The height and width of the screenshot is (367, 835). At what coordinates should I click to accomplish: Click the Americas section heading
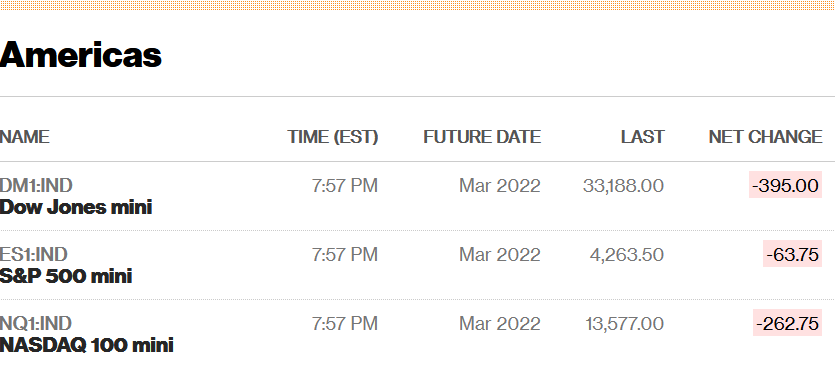(80, 54)
